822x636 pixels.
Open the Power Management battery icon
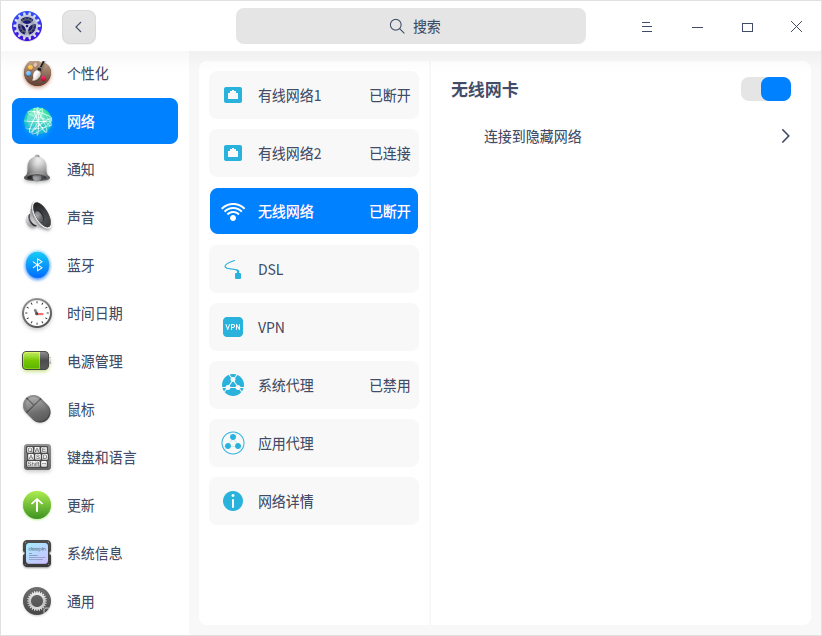36,361
